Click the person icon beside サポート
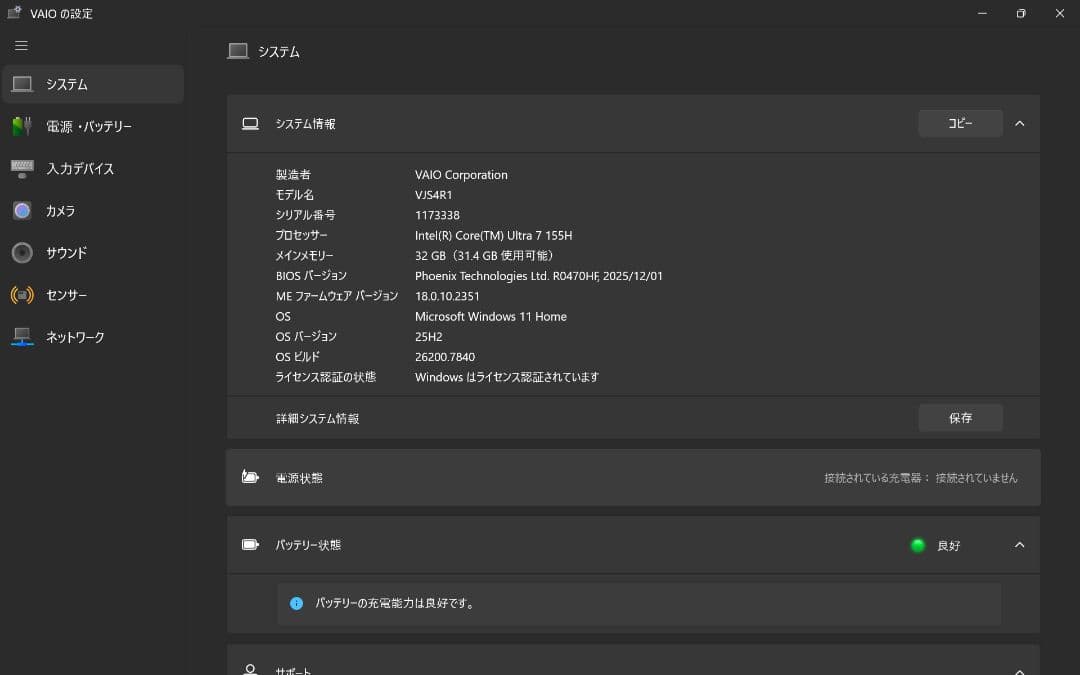1080x675 pixels. click(250, 669)
